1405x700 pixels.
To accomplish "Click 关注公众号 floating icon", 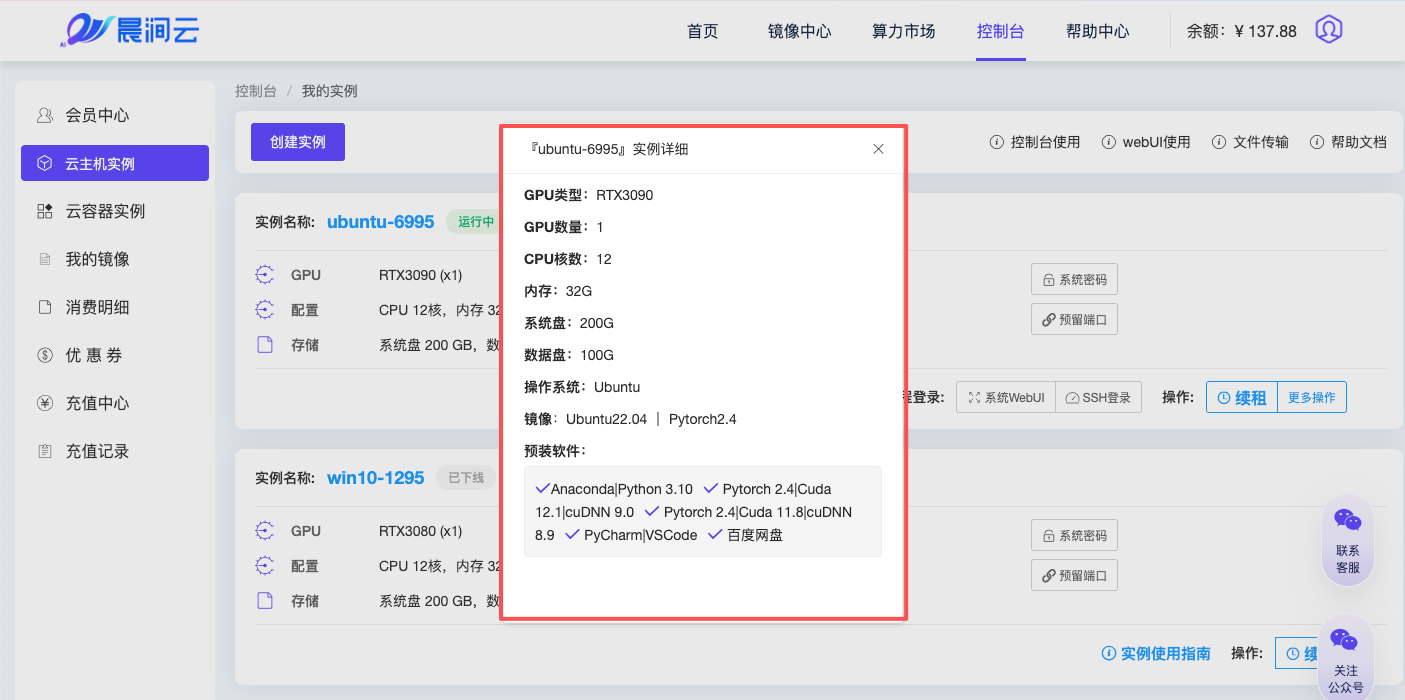I will (x=1345, y=659).
